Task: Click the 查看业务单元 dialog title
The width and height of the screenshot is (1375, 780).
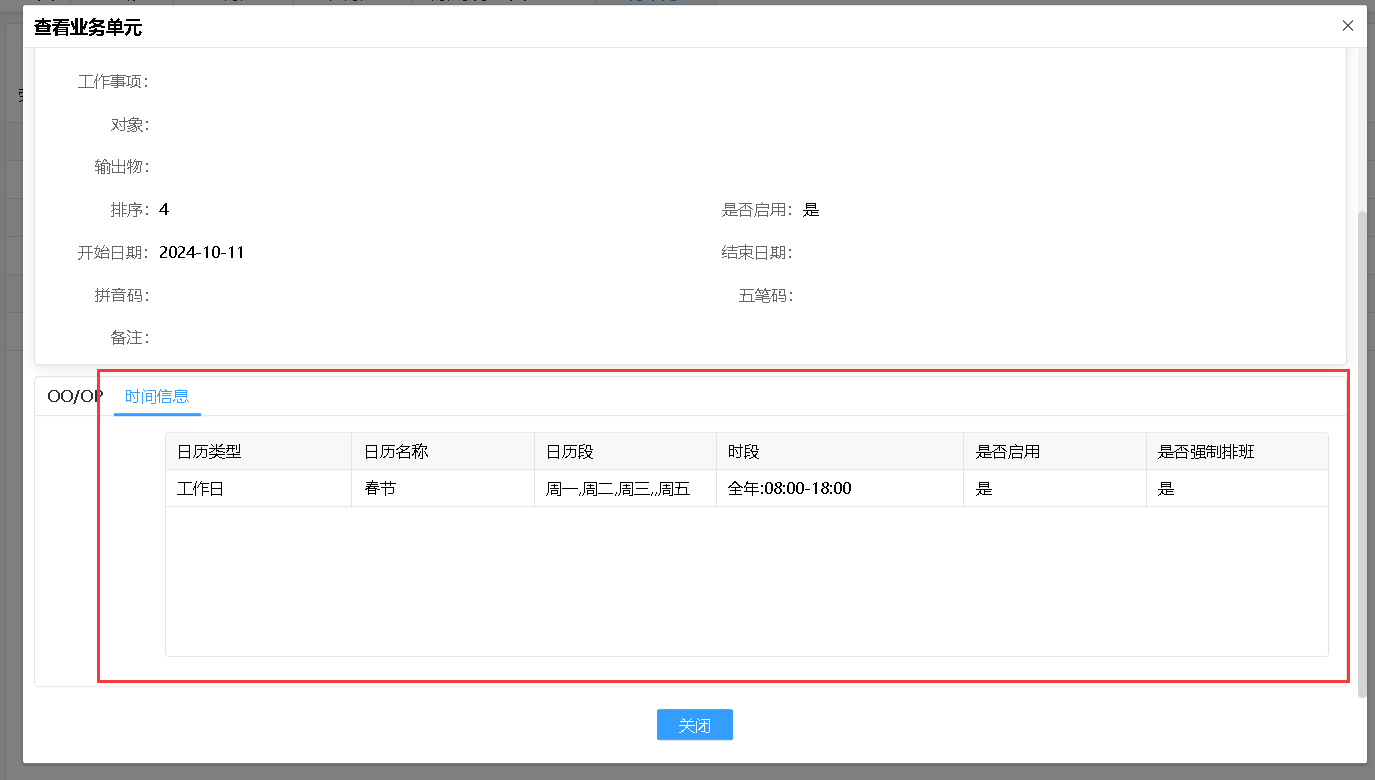Action: coord(87,29)
